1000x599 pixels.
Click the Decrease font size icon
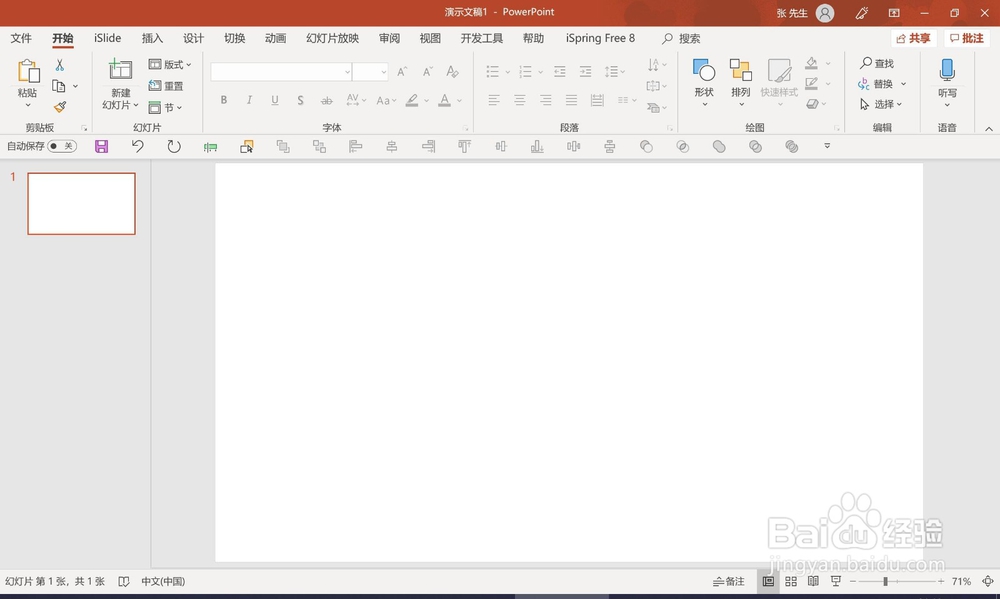click(x=427, y=71)
